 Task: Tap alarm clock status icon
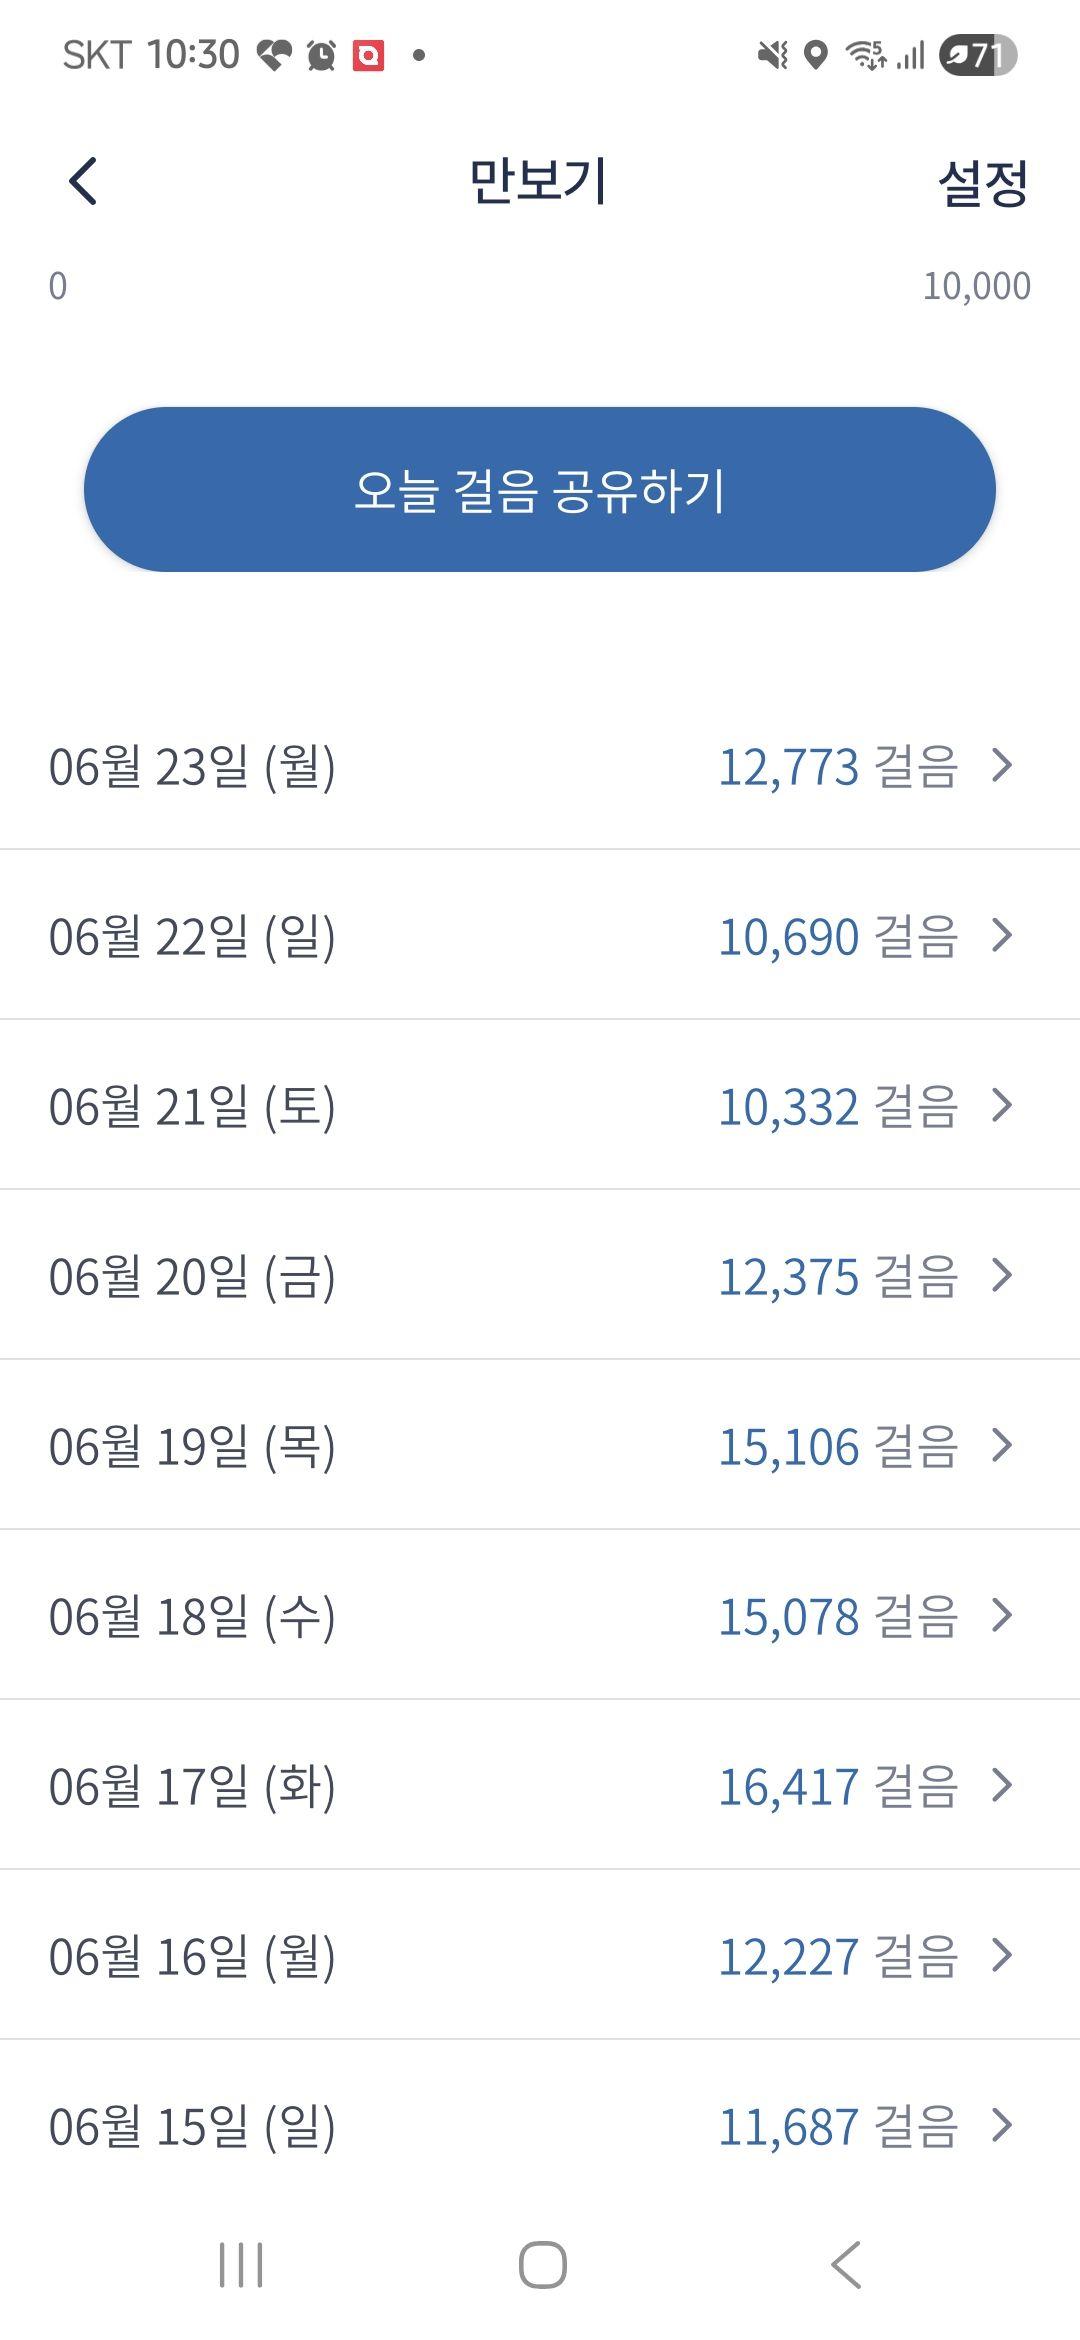tap(321, 55)
